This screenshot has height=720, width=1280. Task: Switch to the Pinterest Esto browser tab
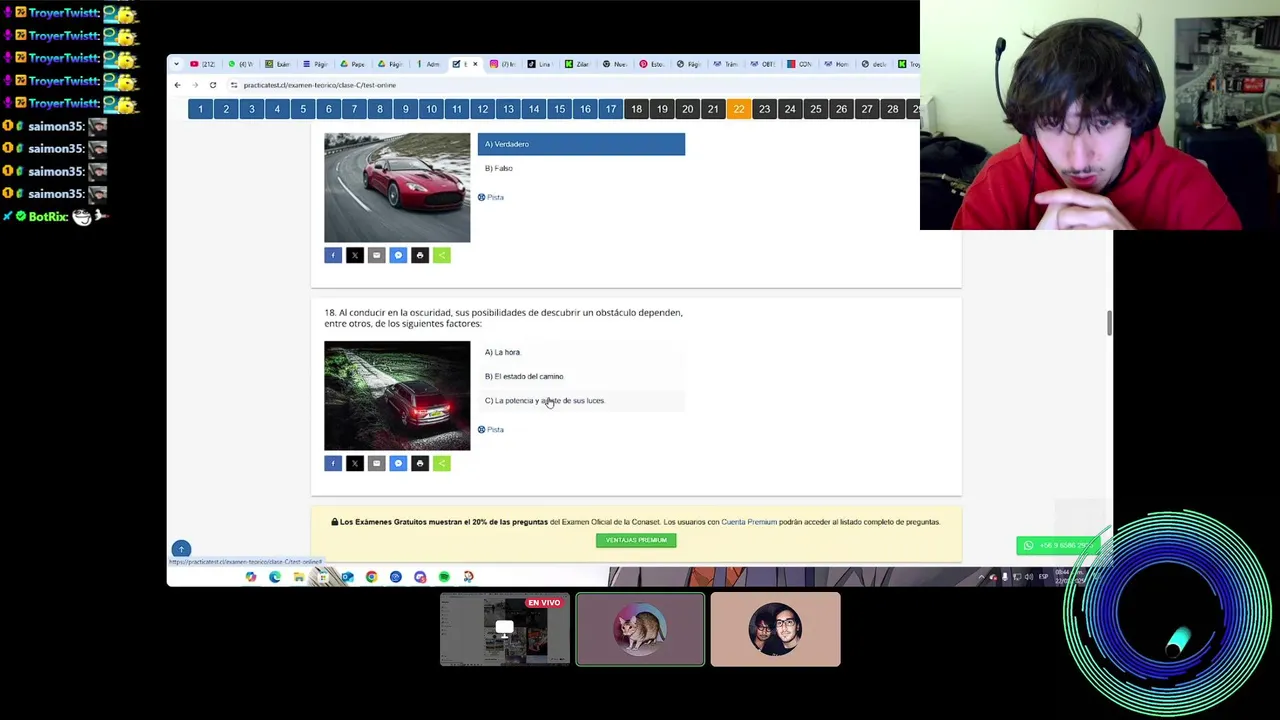tap(651, 64)
